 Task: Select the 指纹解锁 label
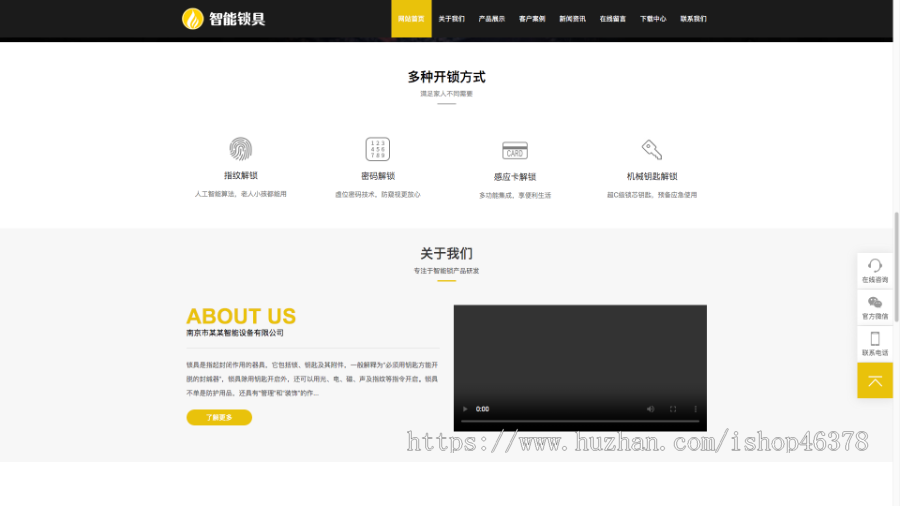click(240, 176)
